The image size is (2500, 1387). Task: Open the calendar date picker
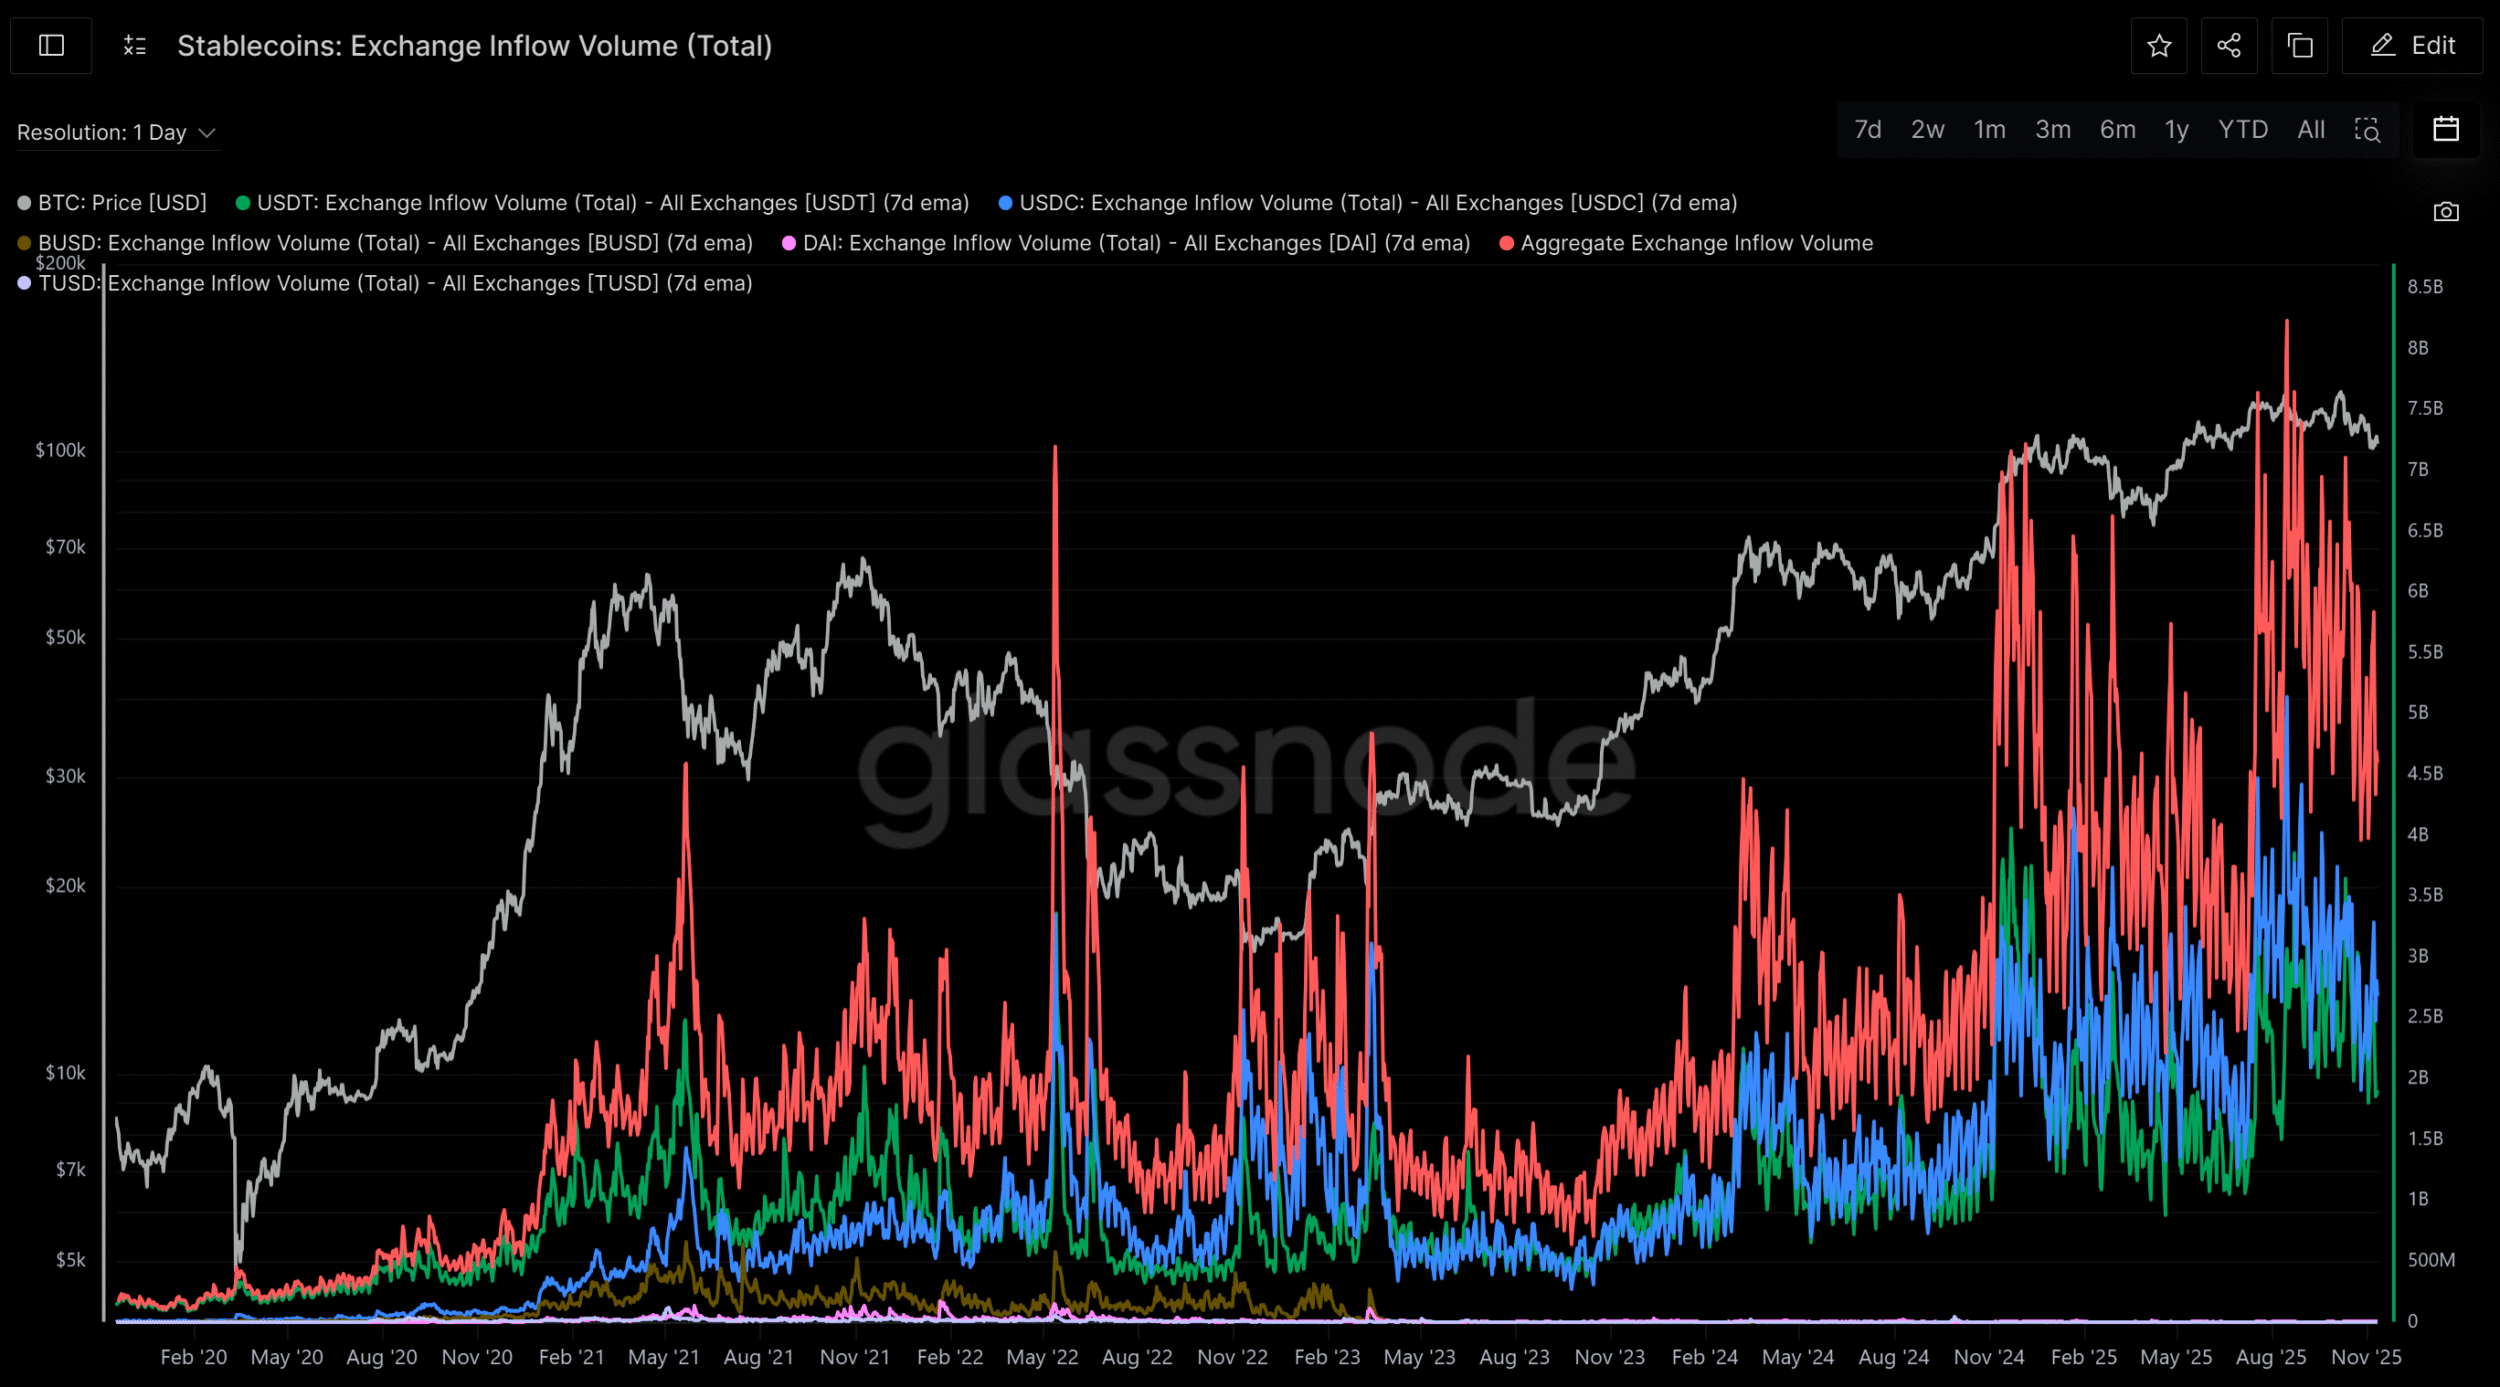(x=2446, y=130)
